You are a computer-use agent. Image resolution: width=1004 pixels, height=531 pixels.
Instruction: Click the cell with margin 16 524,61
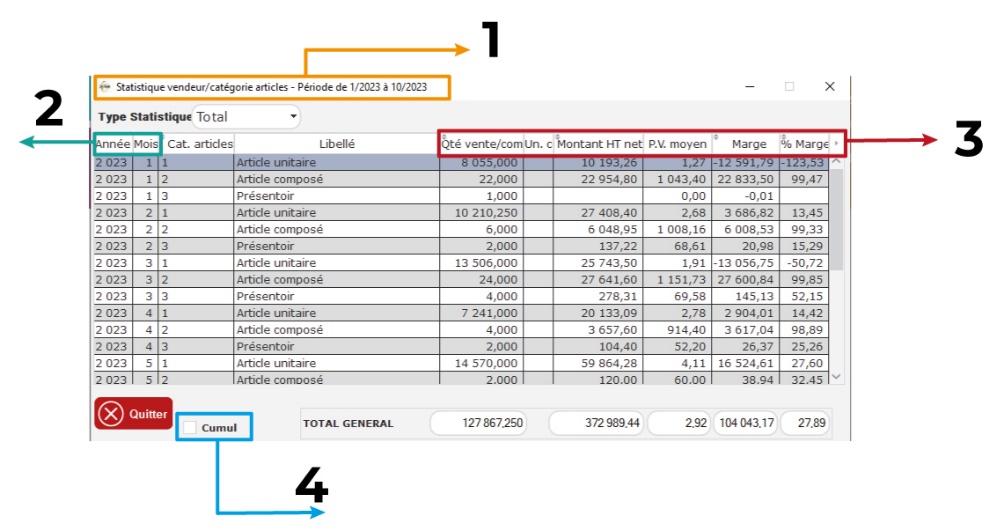point(746,363)
